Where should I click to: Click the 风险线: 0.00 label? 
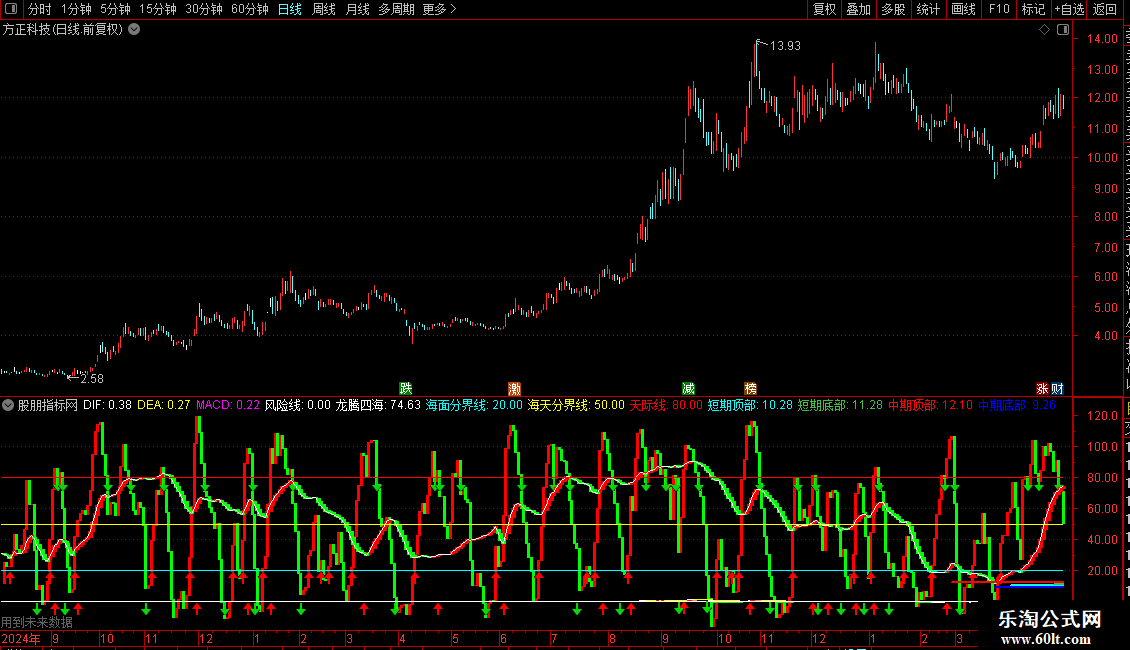point(298,405)
